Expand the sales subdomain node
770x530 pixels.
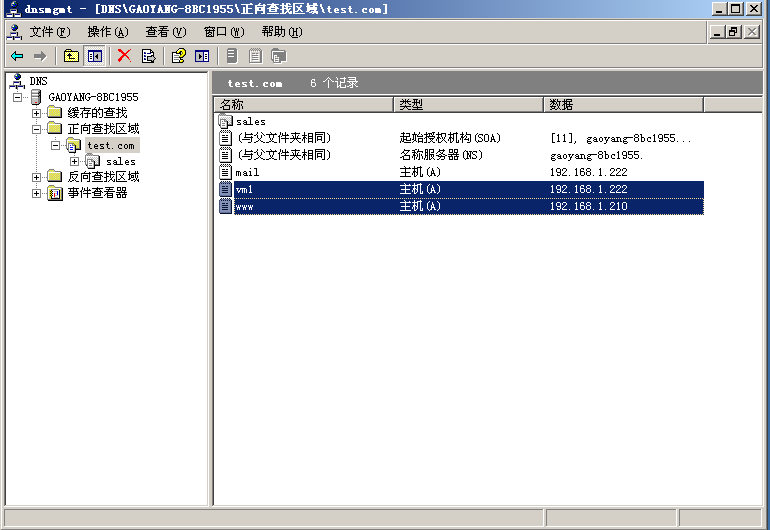[74, 161]
